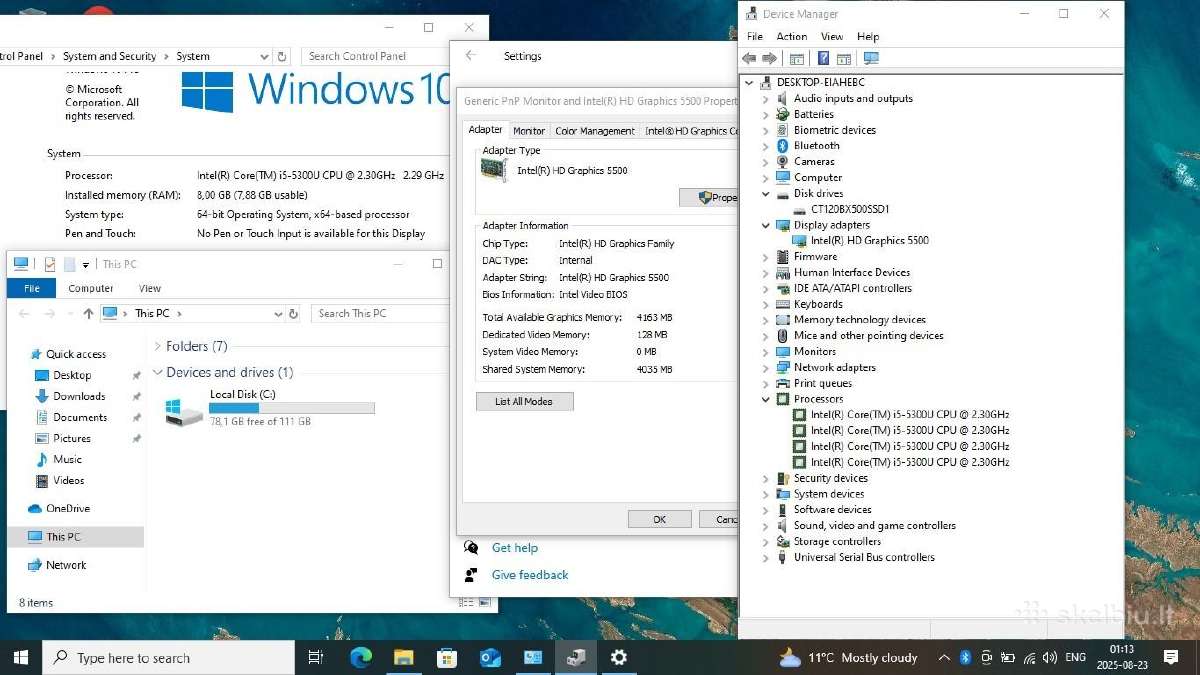Image resolution: width=1200 pixels, height=675 pixels.
Task: Click Device Manager scan for hardware changes icon
Action: 871,59
